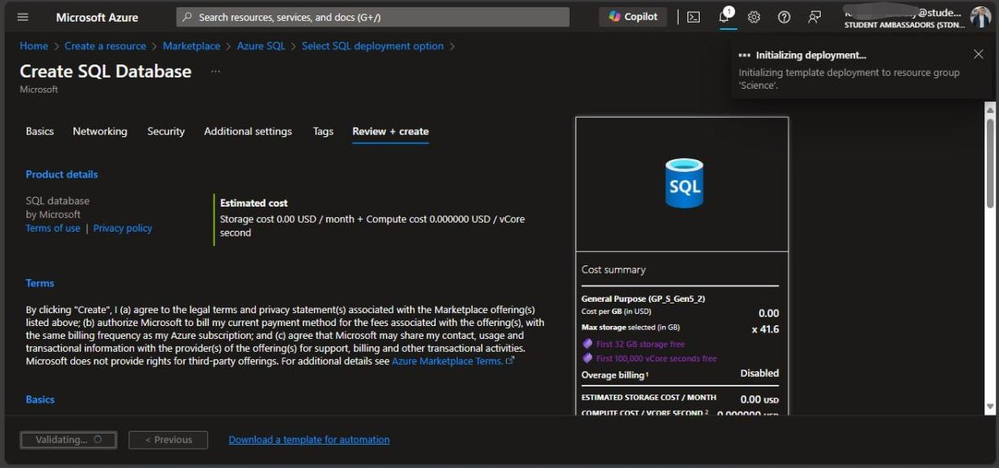Click the Microsoft Azure logo text

click(97, 17)
